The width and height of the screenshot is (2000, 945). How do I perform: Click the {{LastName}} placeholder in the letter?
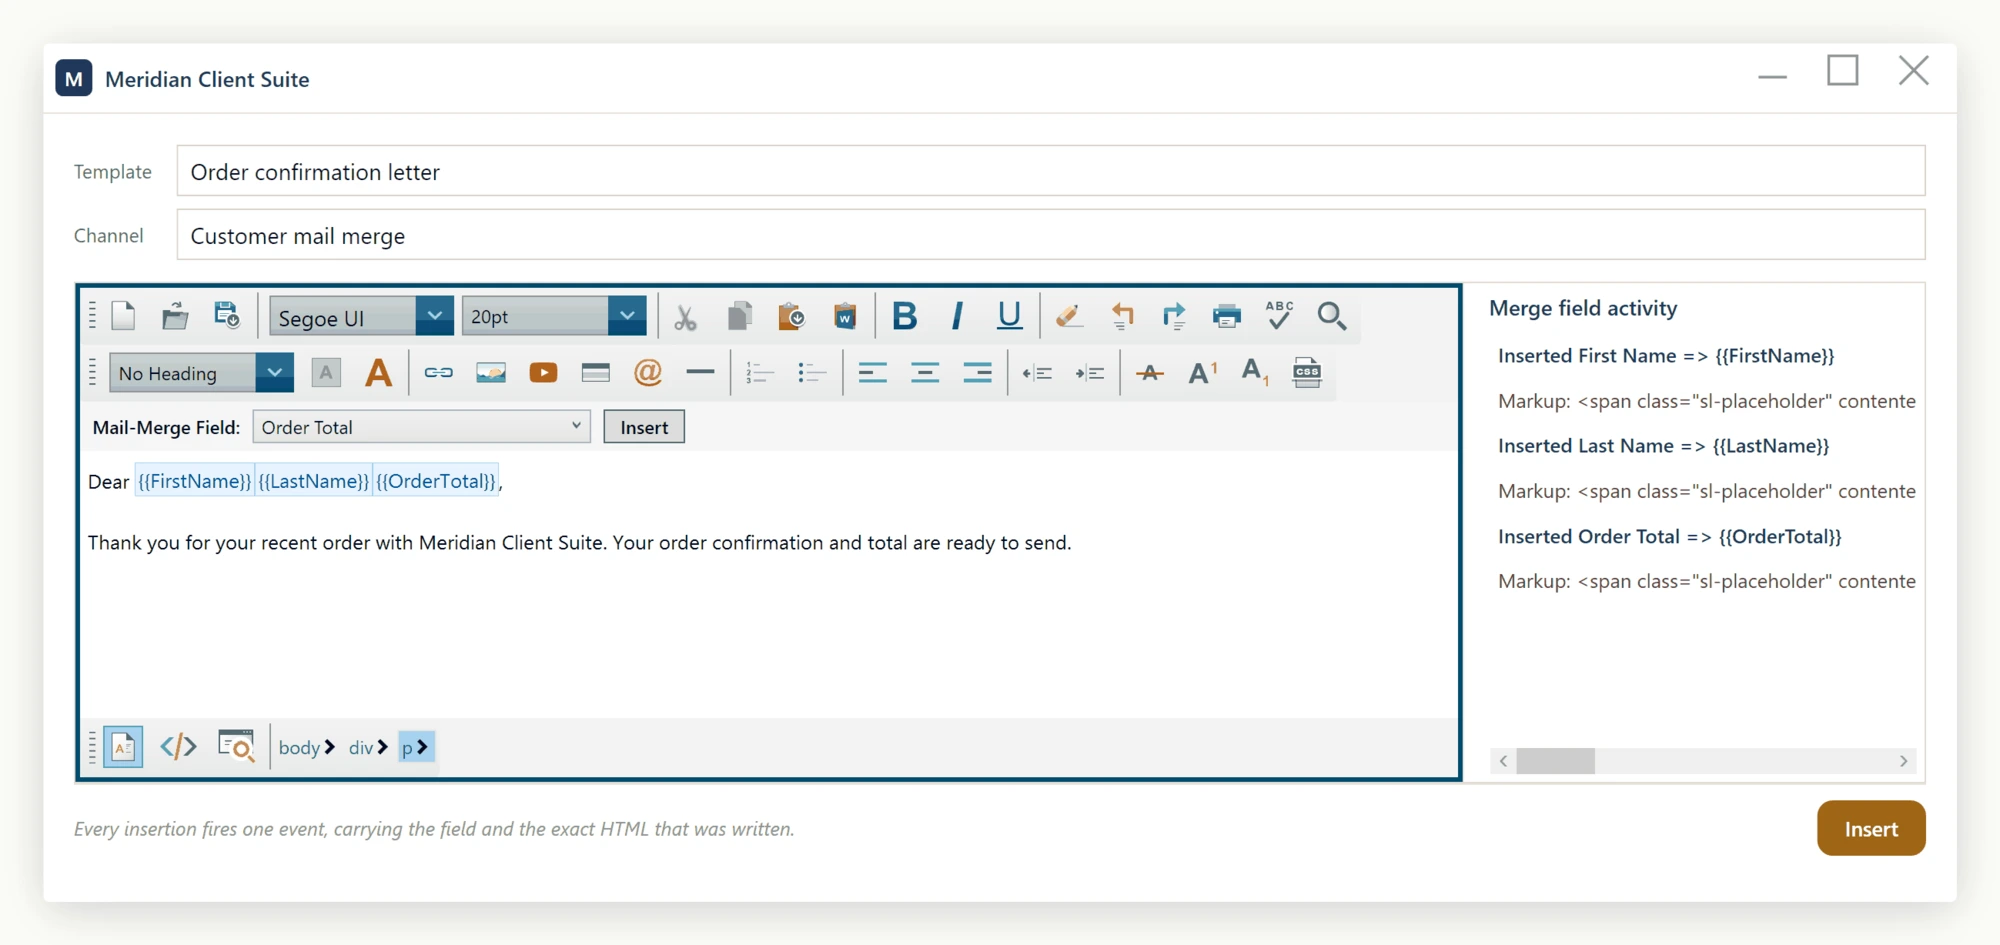[x=314, y=481]
